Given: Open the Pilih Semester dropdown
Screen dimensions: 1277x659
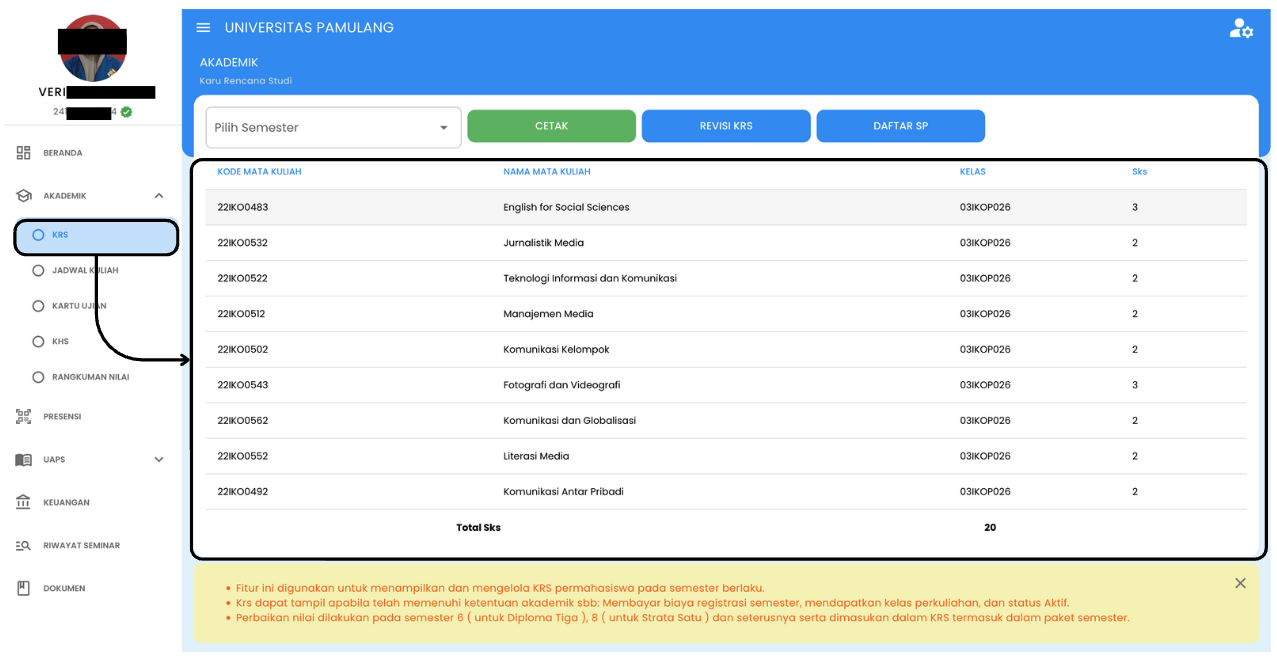Looking at the screenshot, I should tap(333, 127).
